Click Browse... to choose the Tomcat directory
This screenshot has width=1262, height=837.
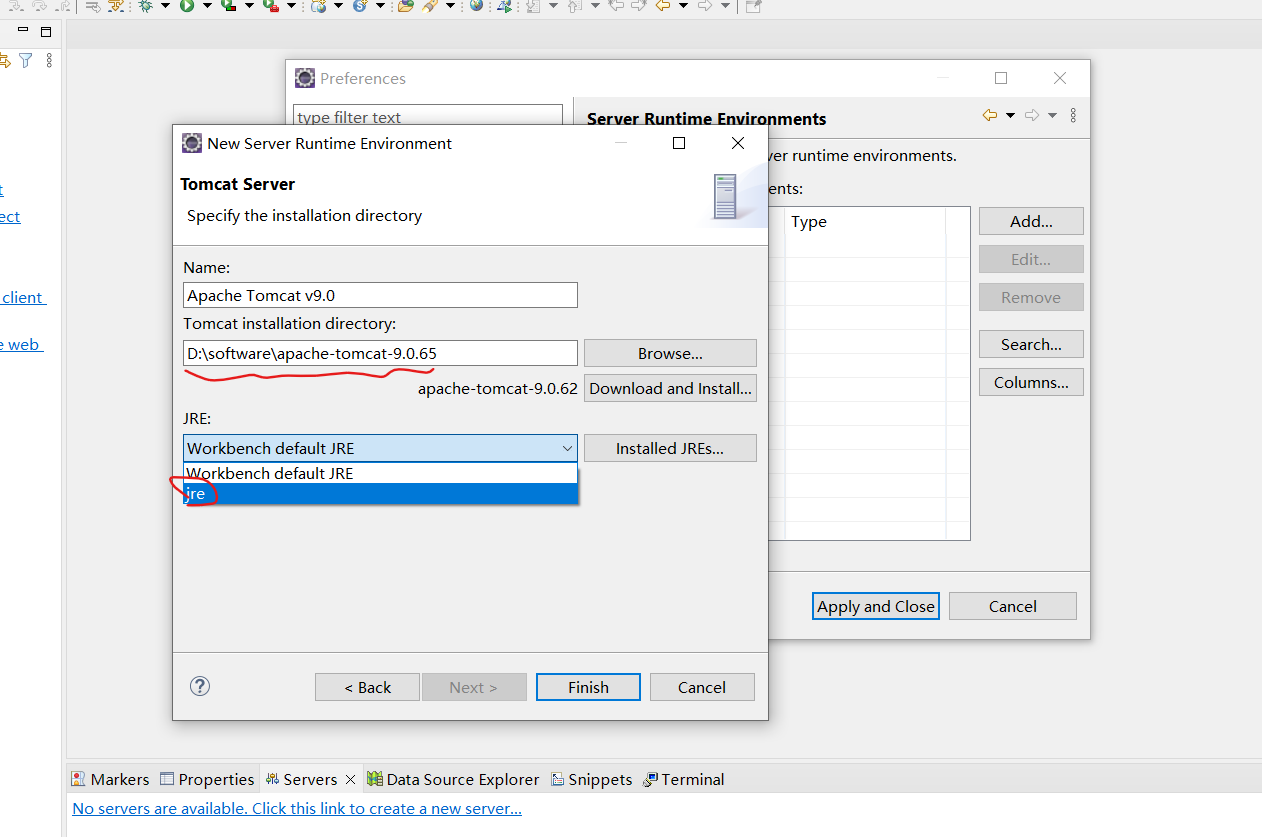[x=670, y=353]
